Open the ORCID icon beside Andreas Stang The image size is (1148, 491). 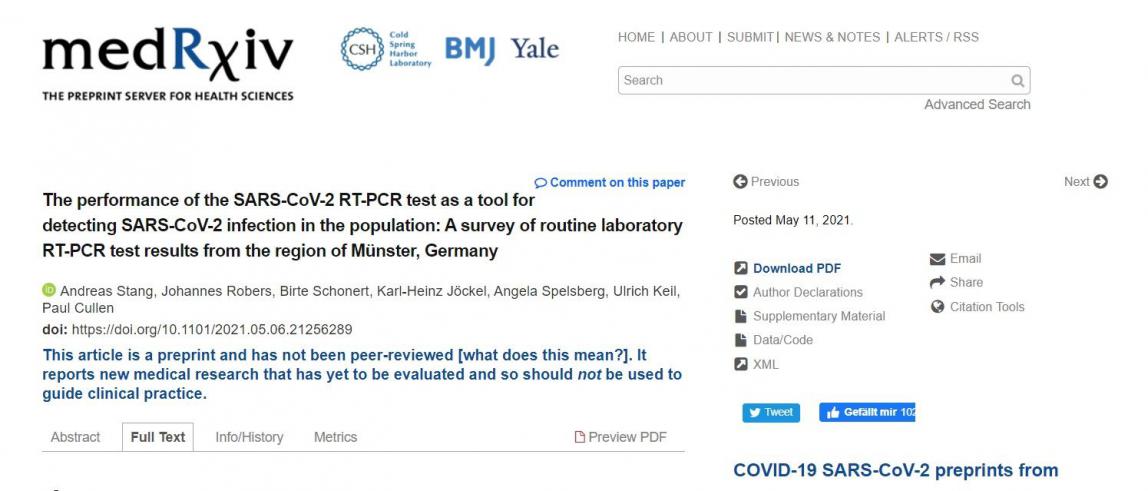(48, 291)
